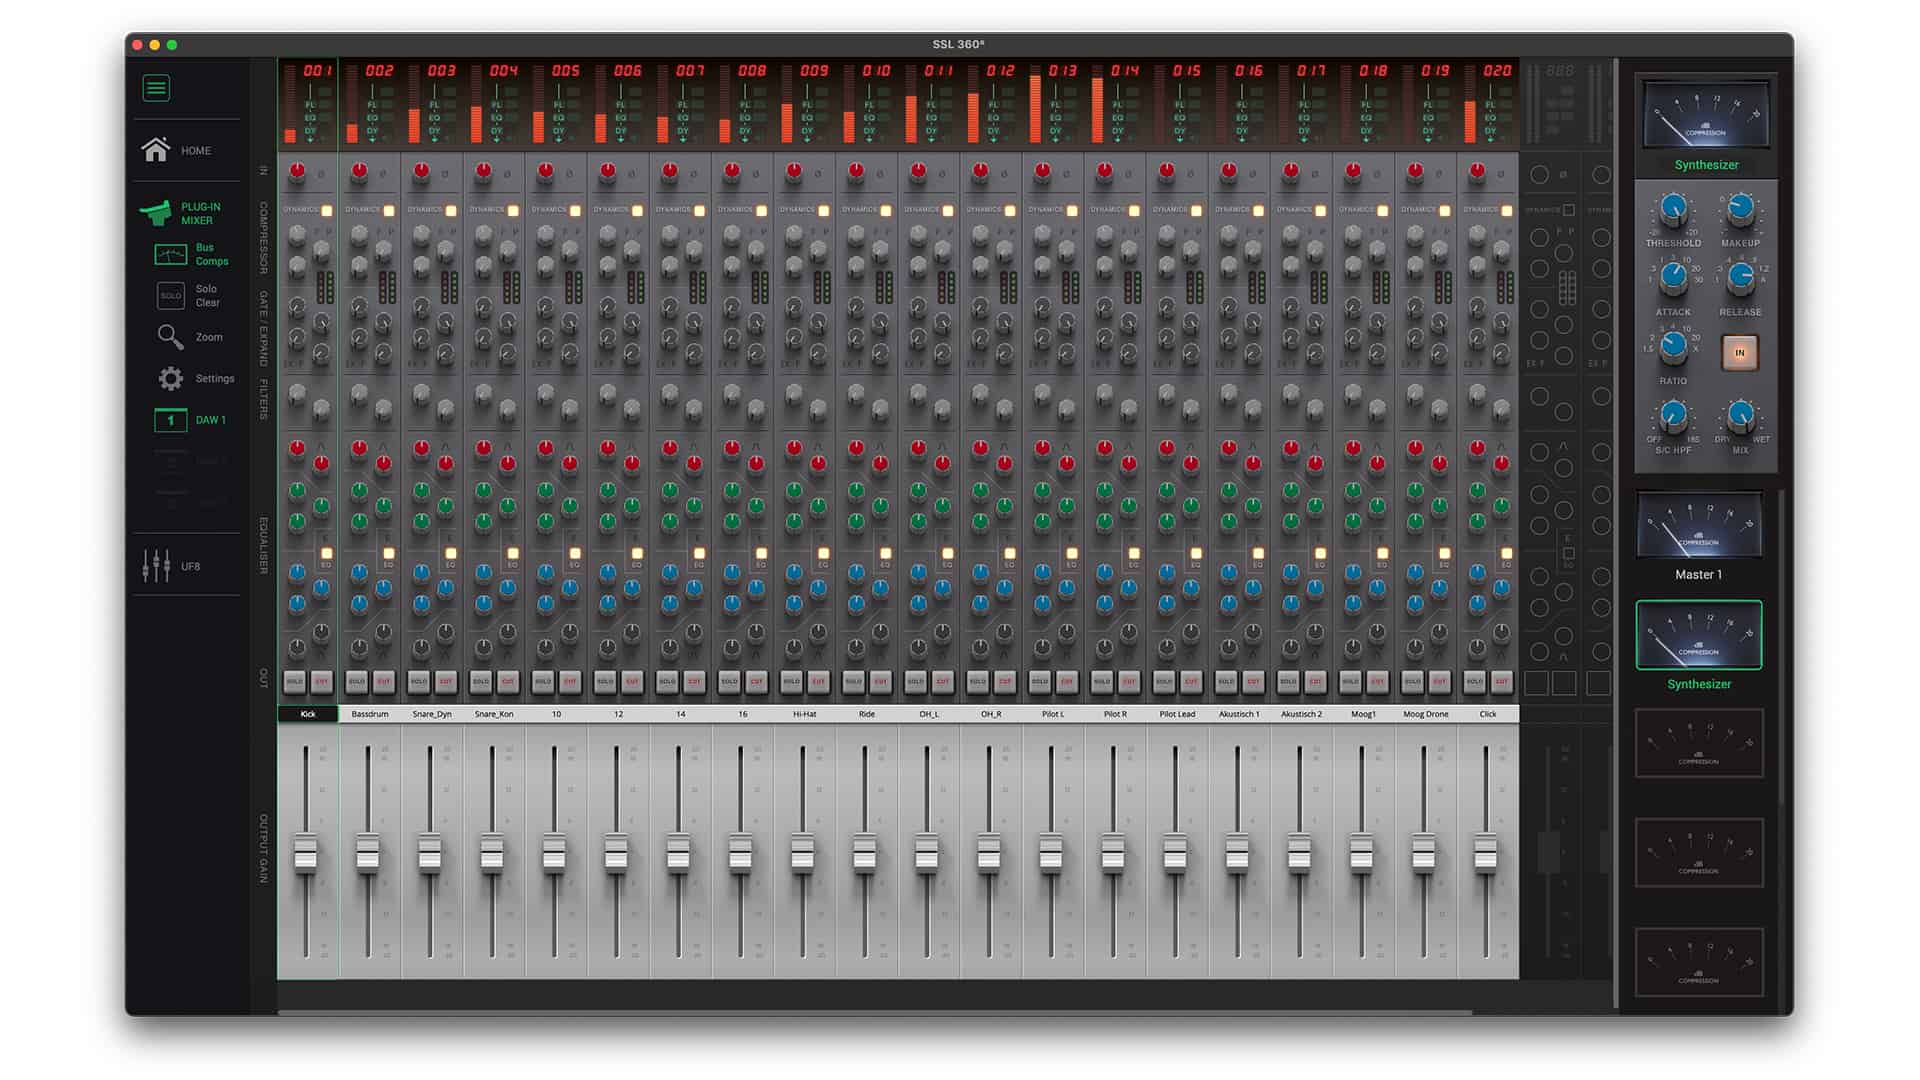Open the UF8 faders icon
Screen dimensions: 1920x1080
156,566
